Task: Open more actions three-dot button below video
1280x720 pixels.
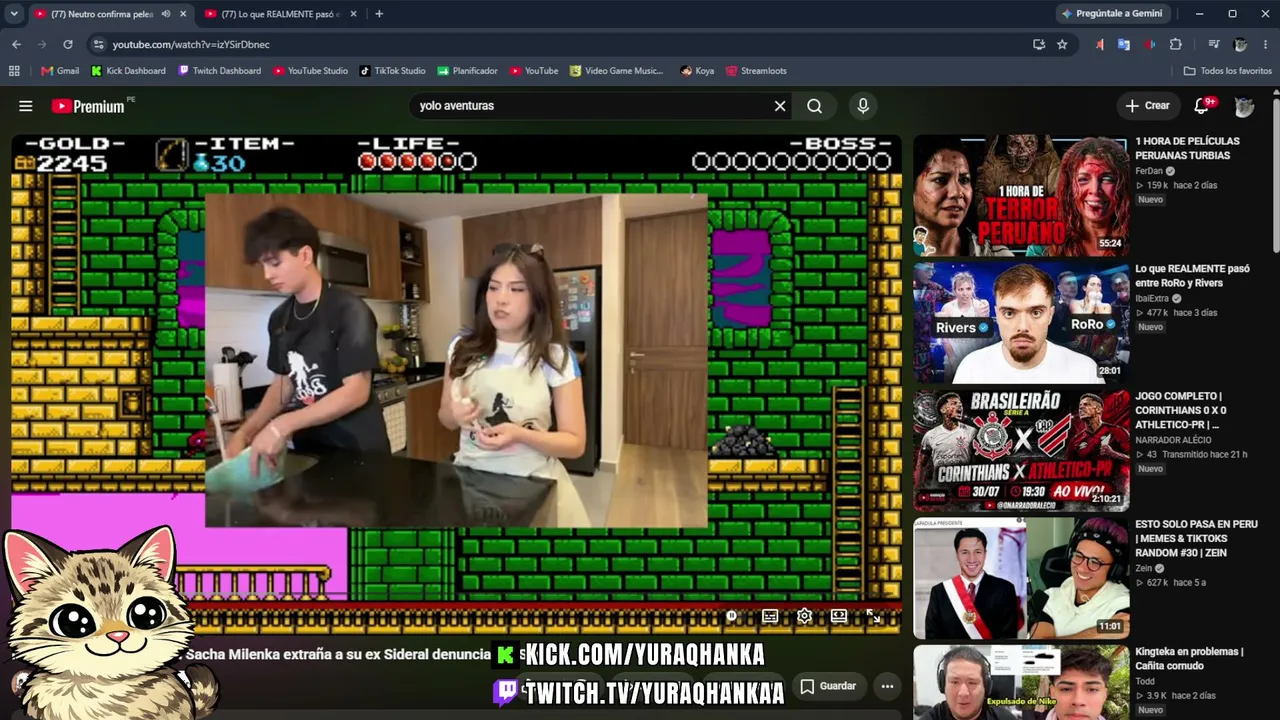Action: [886, 686]
